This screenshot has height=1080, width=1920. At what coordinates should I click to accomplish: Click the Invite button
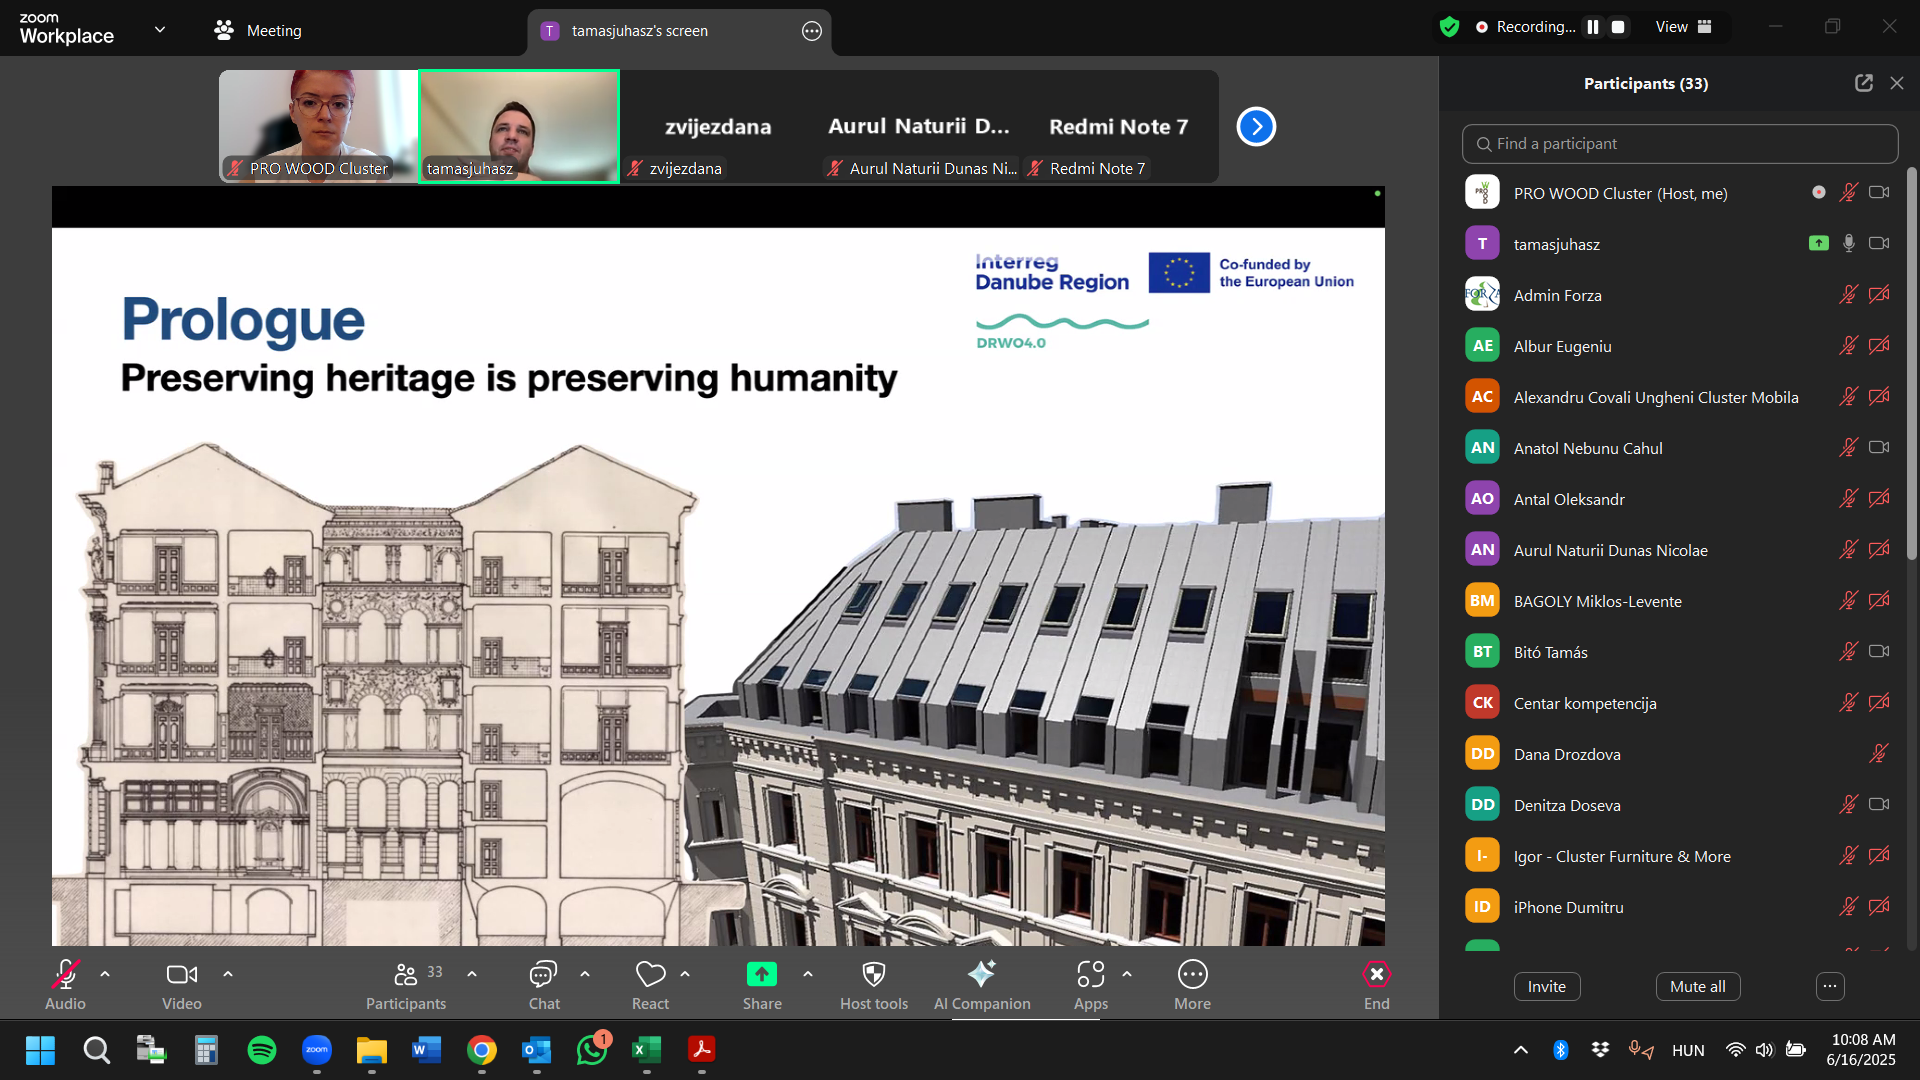coord(1547,987)
